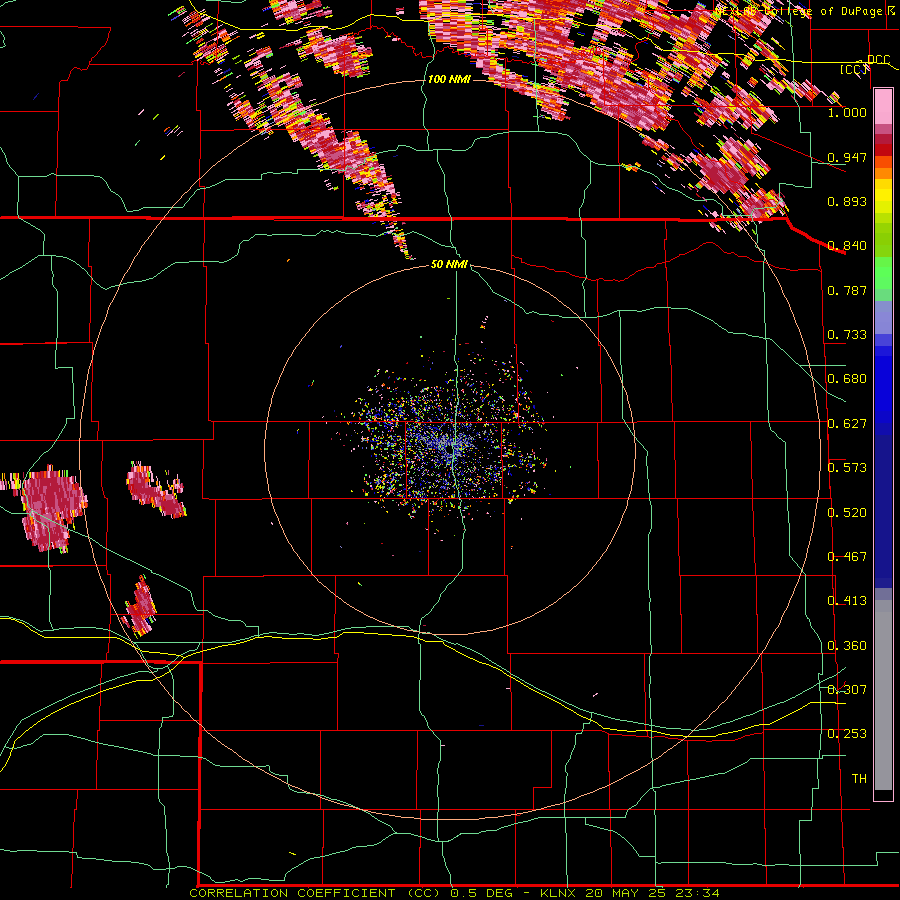Click the 0.787 scale label
900x900 pixels.
click(847, 290)
